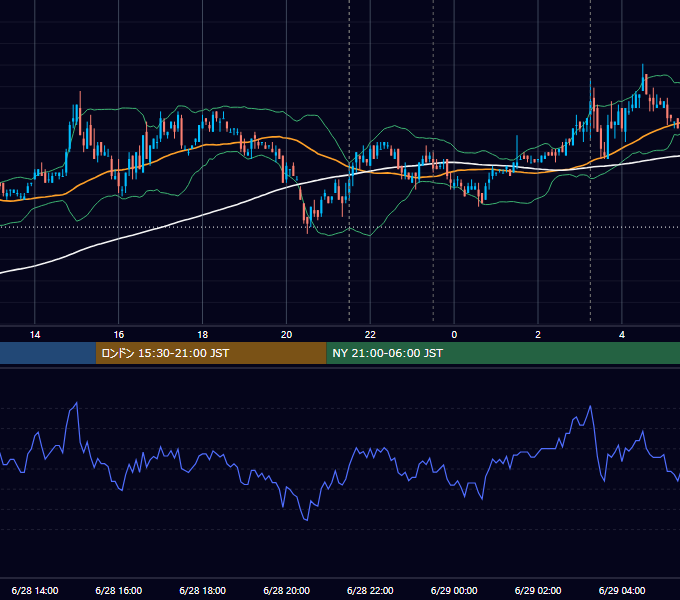680x600 pixels.
Task: Click the 6/28 14:00 date label
Action: [x=35, y=590]
